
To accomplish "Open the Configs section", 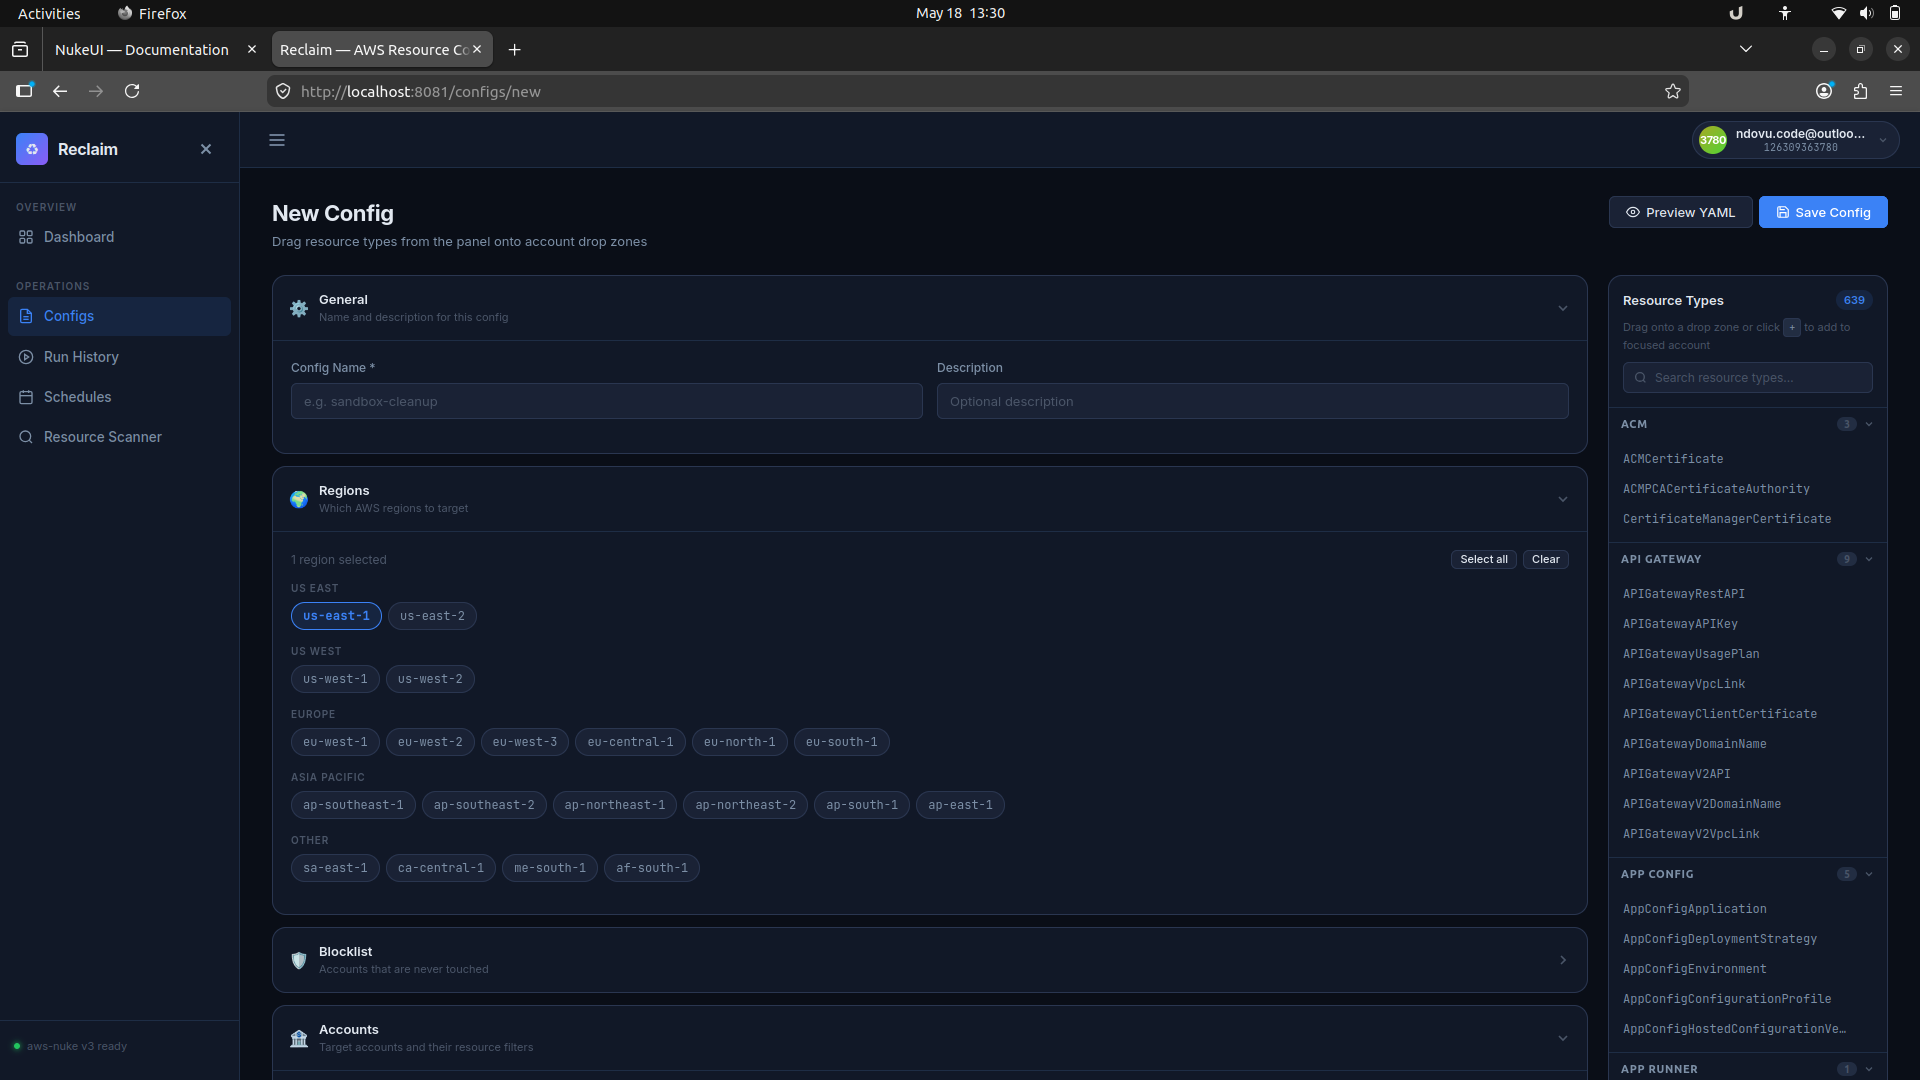I will (x=119, y=316).
